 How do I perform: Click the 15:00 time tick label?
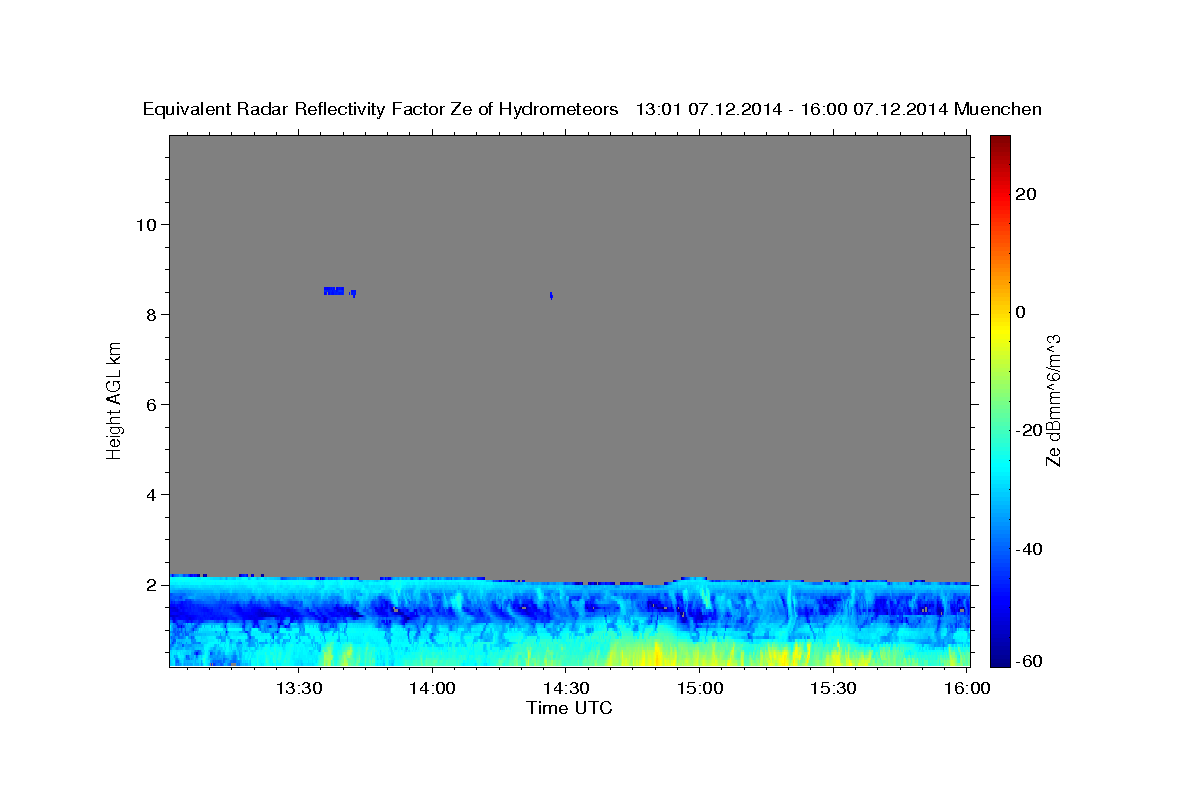[x=699, y=688]
